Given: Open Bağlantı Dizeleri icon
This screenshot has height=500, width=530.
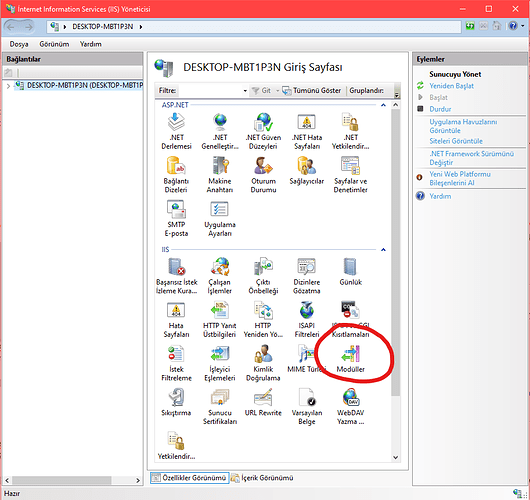Looking at the screenshot, I should point(176,175).
